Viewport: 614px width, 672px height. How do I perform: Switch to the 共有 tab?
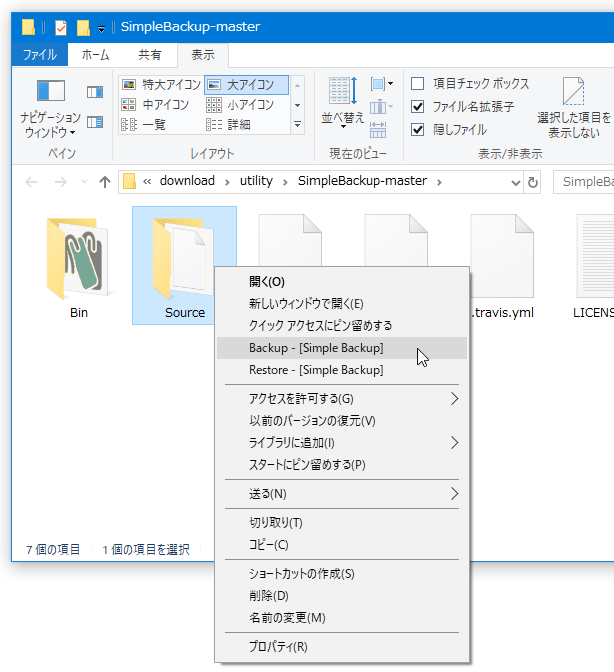coord(150,55)
